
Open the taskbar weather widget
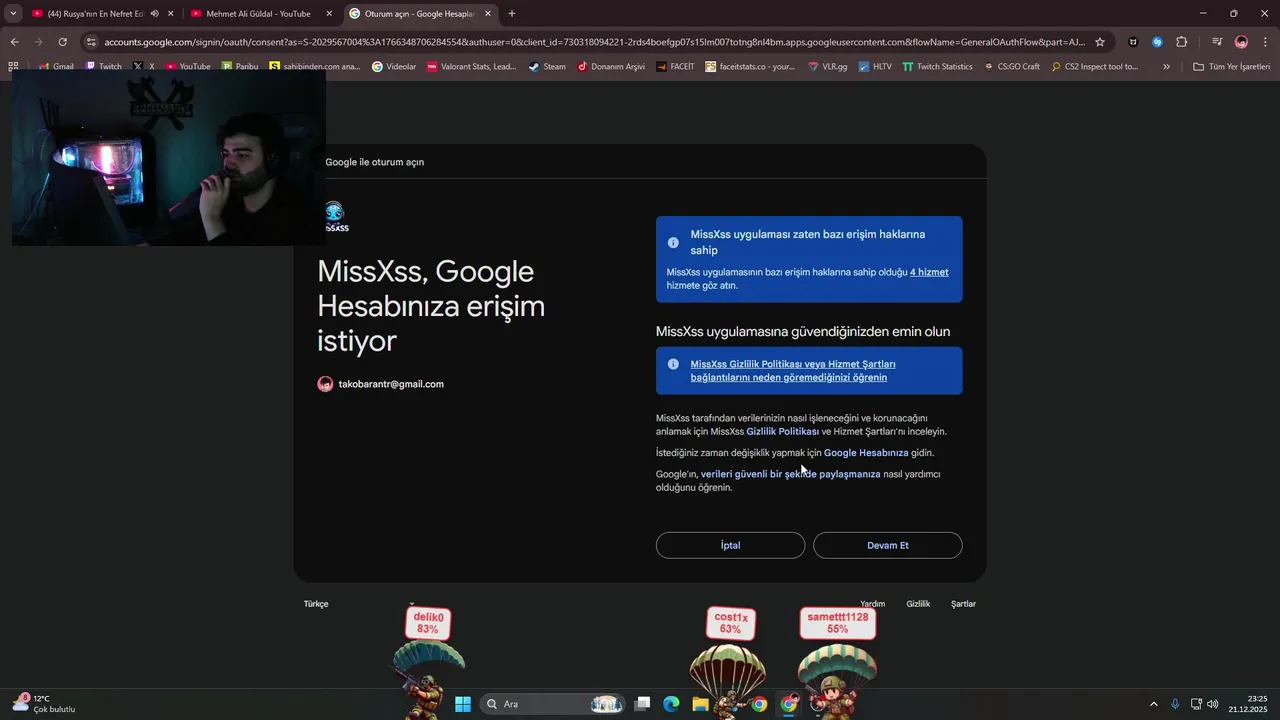43,704
